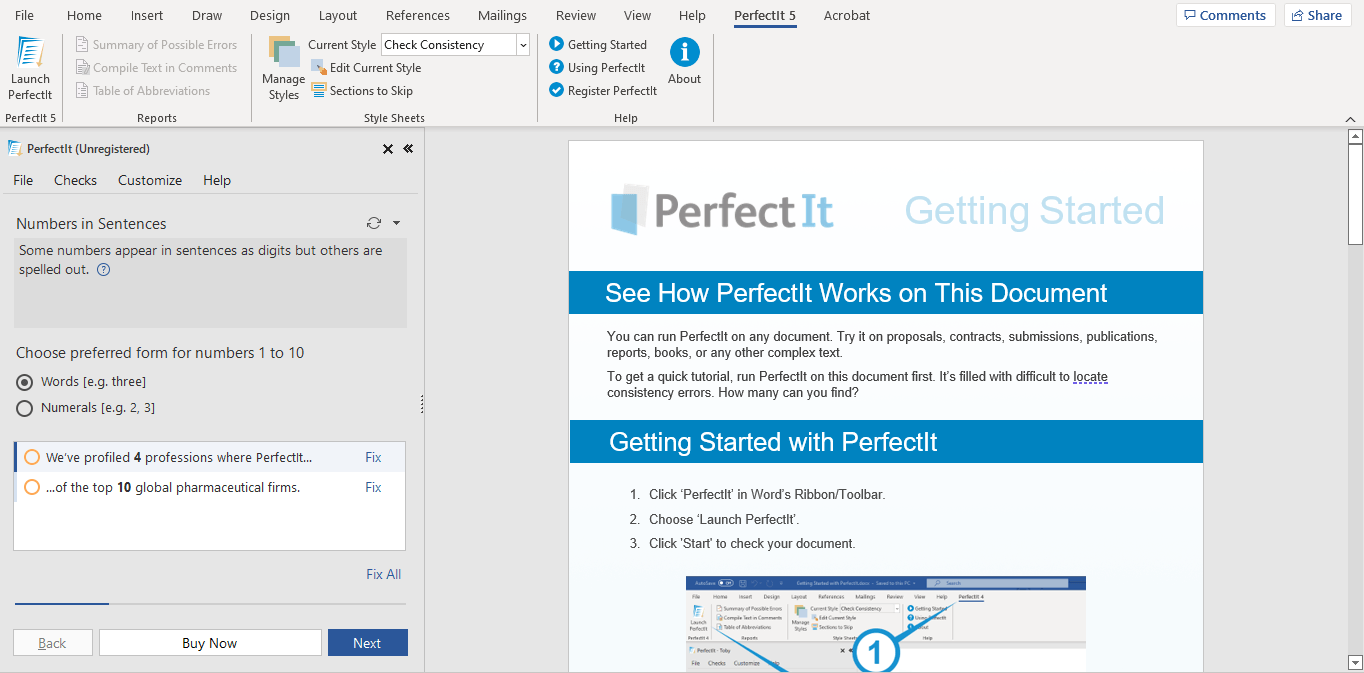Toggle the marker beside the top 10 result
The height and width of the screenshot is (673, 1364).
(x=31, y=487)
